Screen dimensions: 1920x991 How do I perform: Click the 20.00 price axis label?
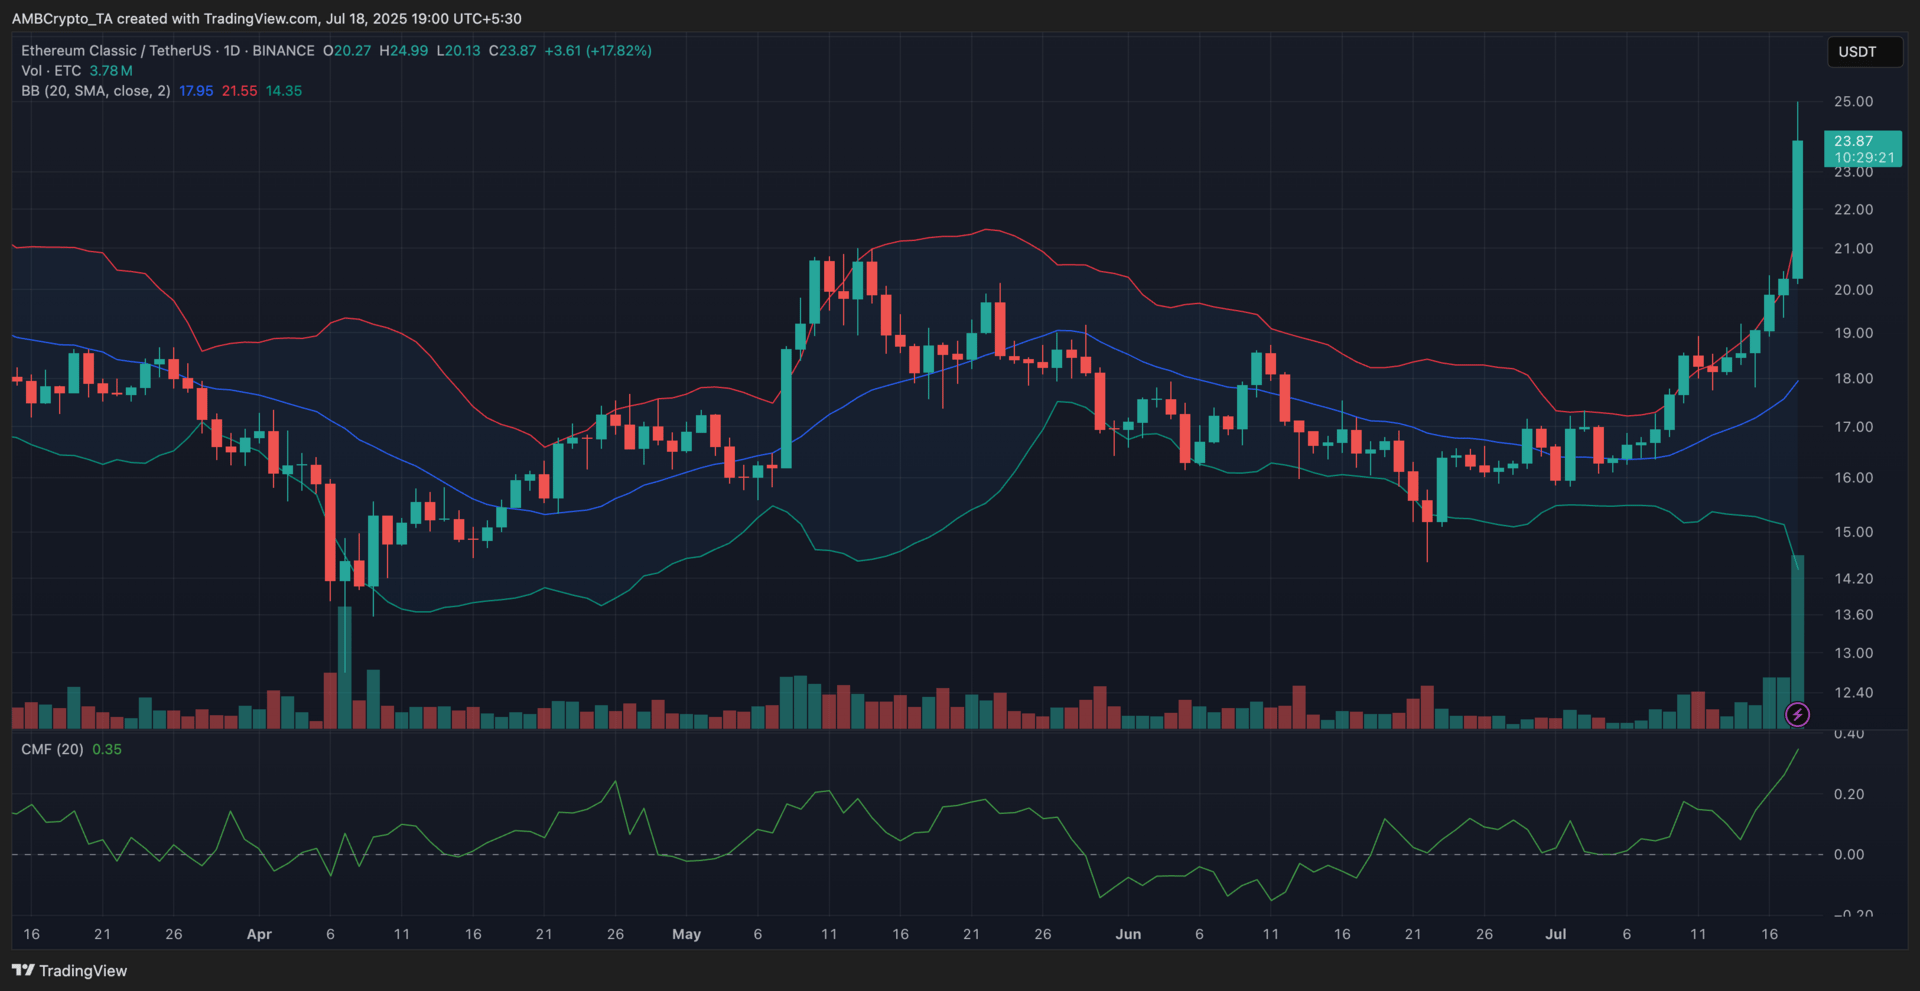pyautogui.click(x=1853, y=290)
